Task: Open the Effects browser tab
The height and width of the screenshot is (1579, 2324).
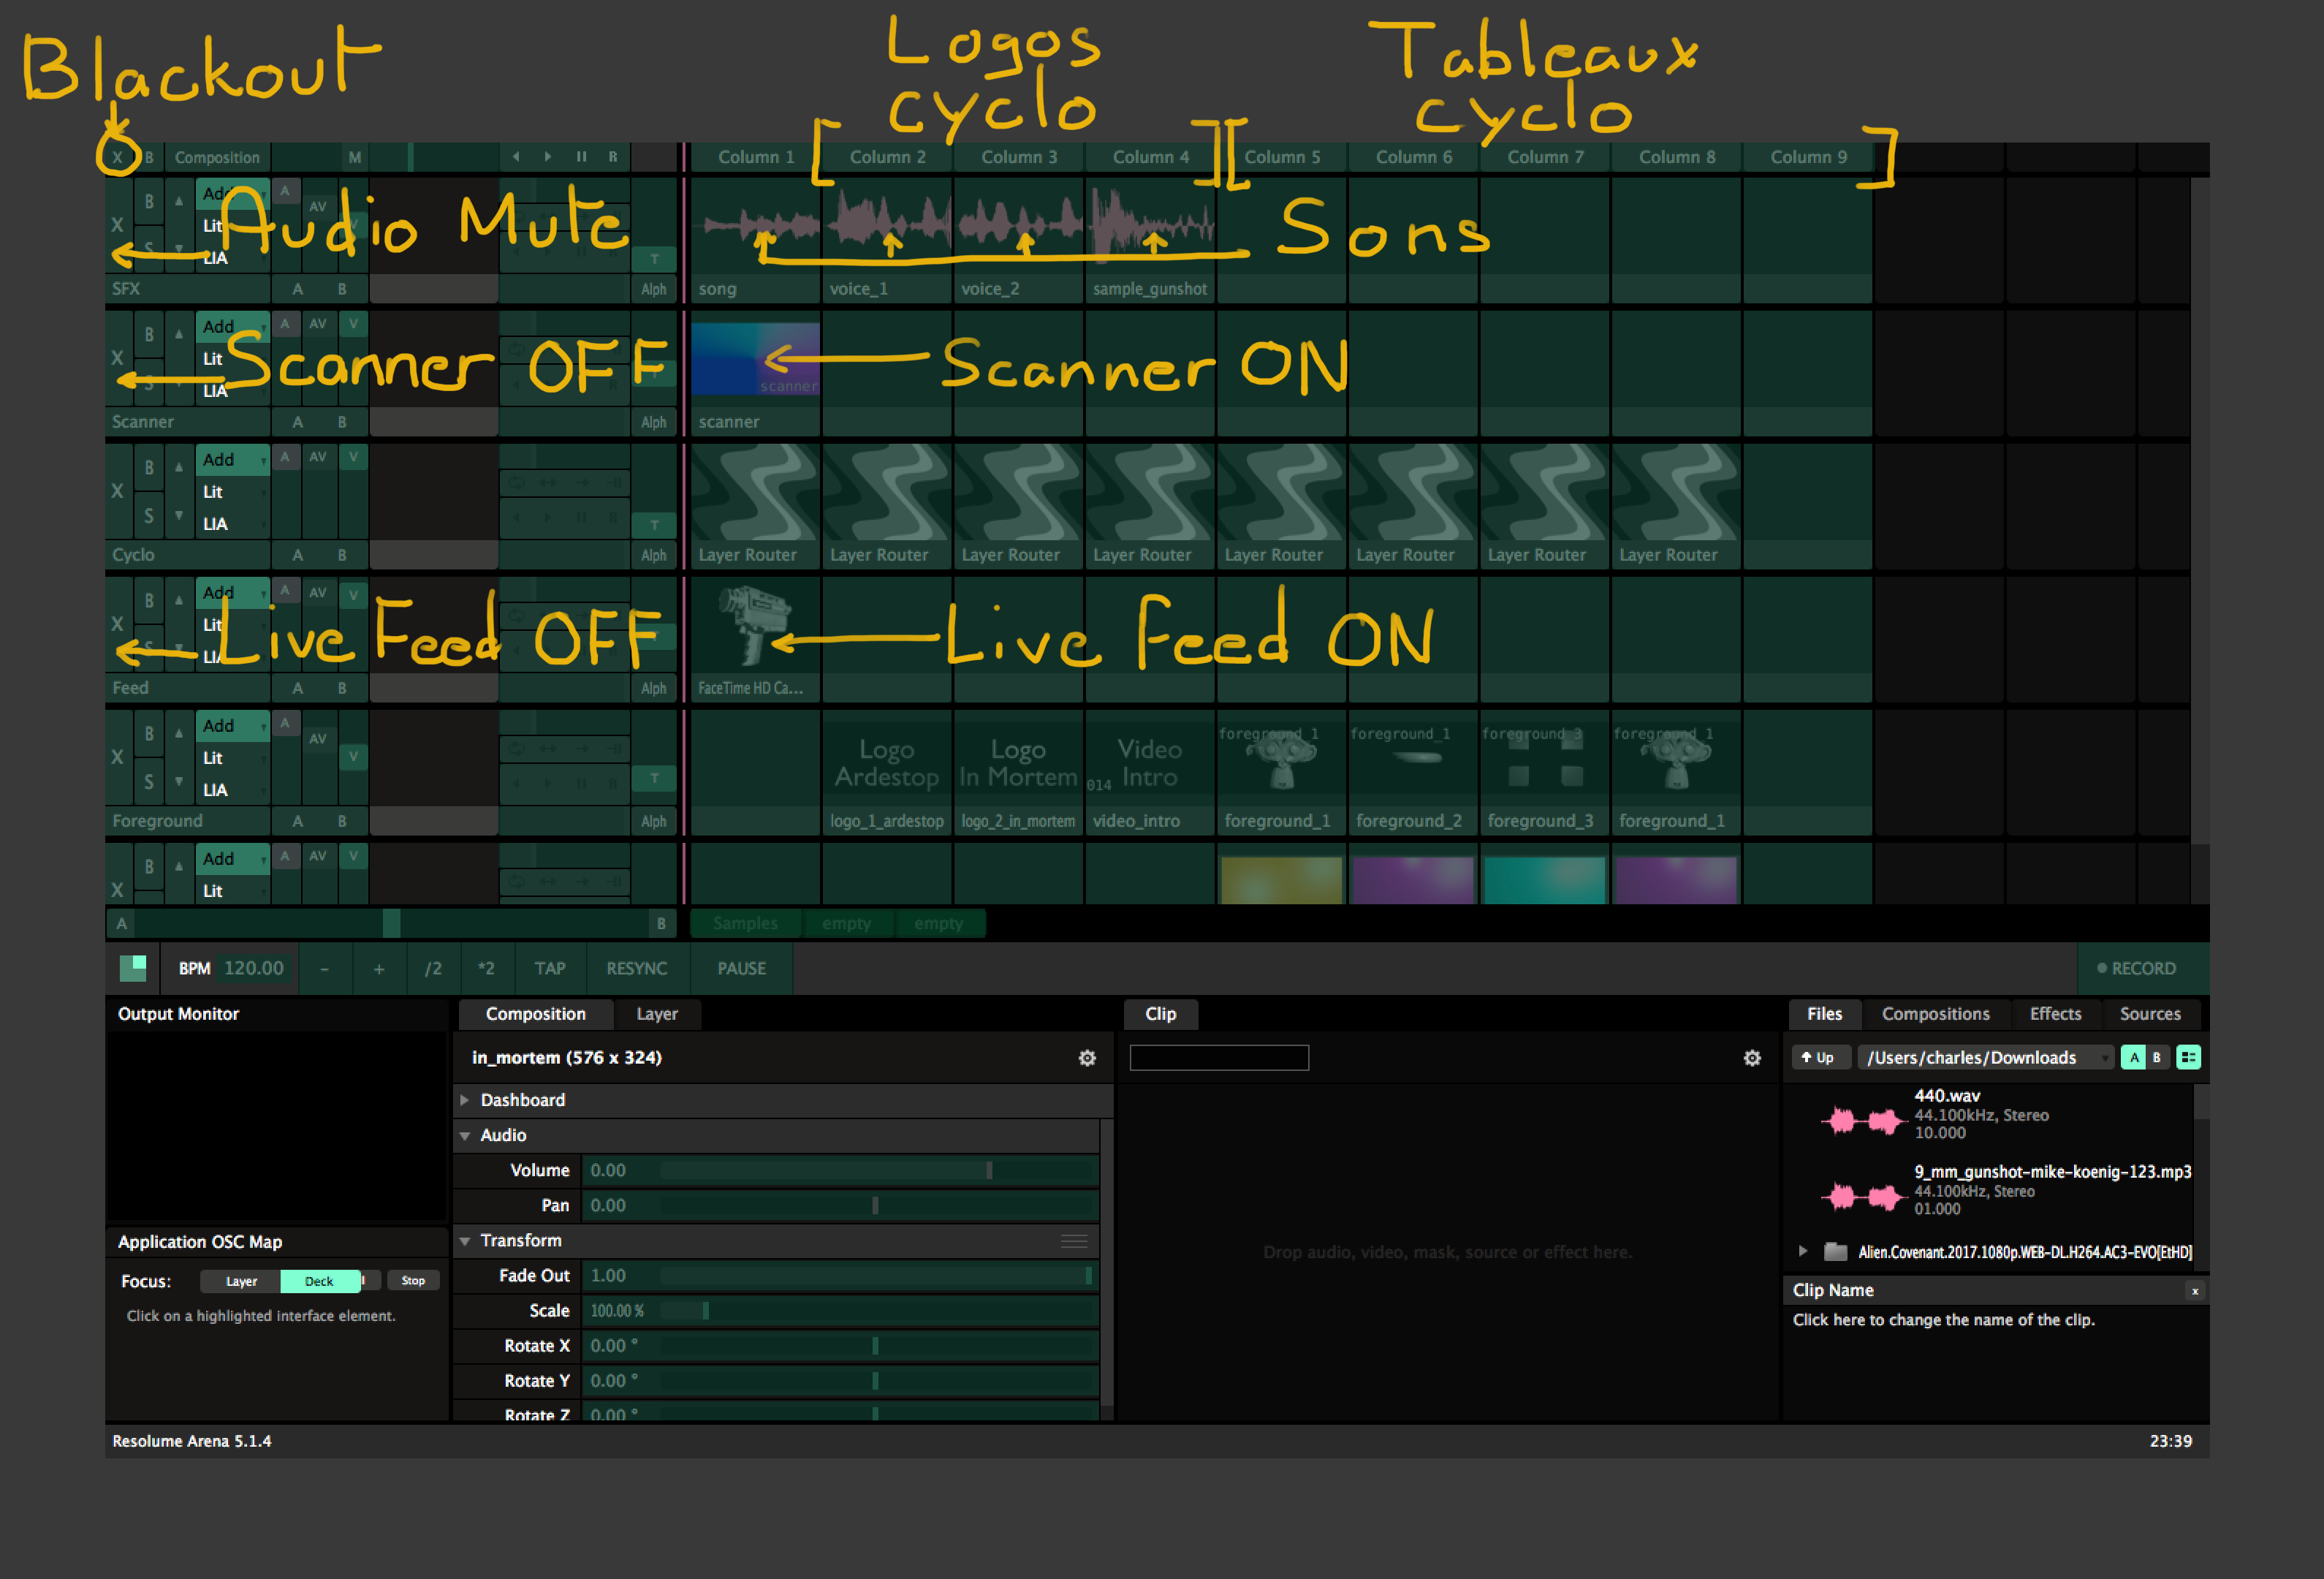Action: pos(2055,1014)
